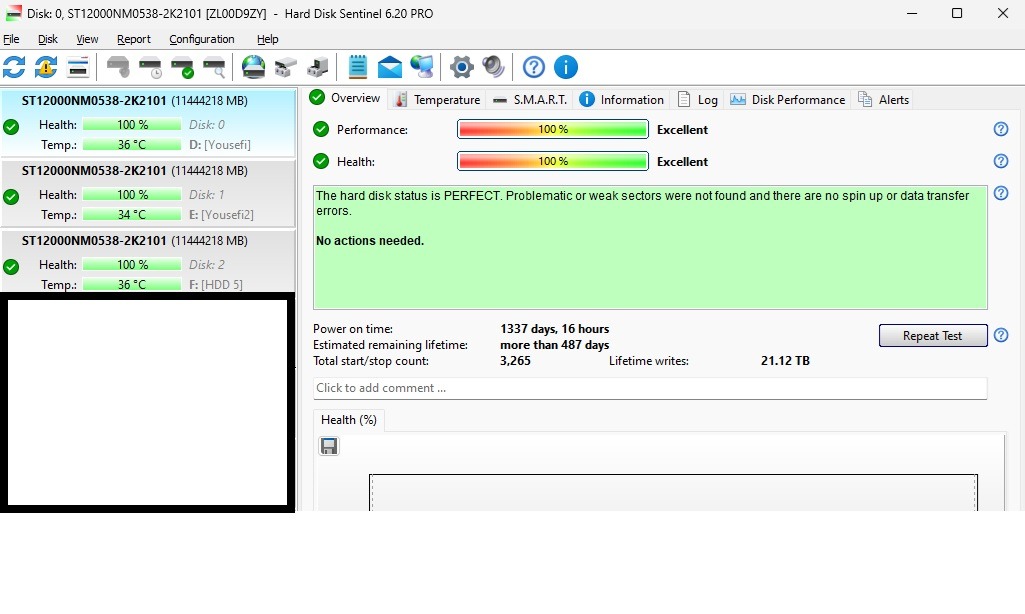Image resolution: width=1025 pixels, height=614 pixels.
Task: Click the globe over disk toolbar icon
Action: pos(254,67)
